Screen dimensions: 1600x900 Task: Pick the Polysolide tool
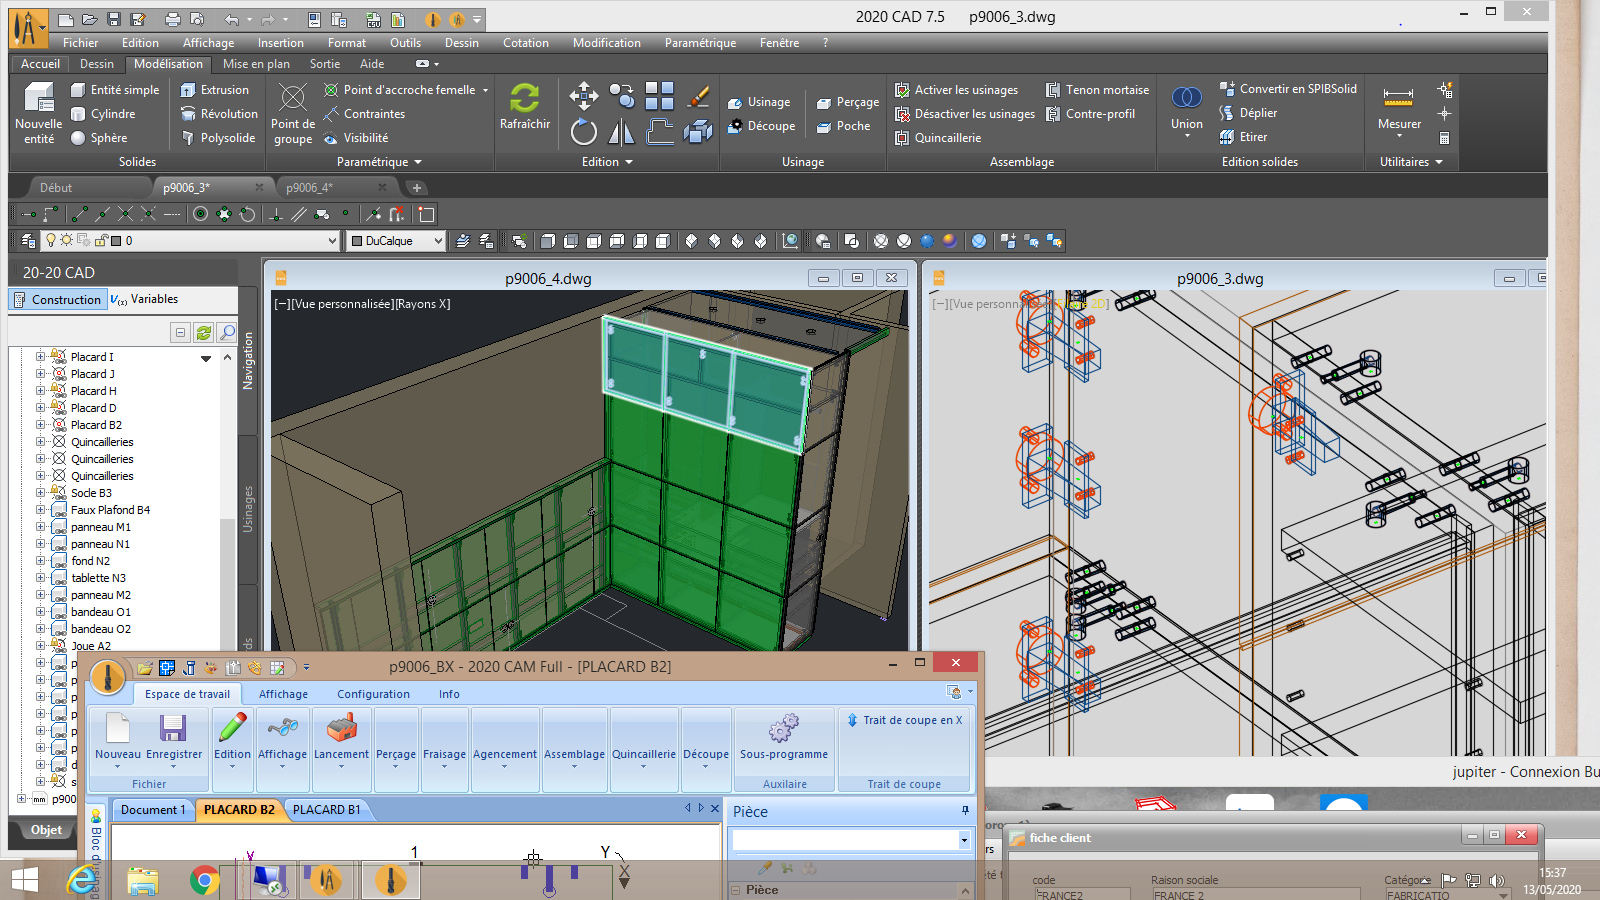point(217,138)
